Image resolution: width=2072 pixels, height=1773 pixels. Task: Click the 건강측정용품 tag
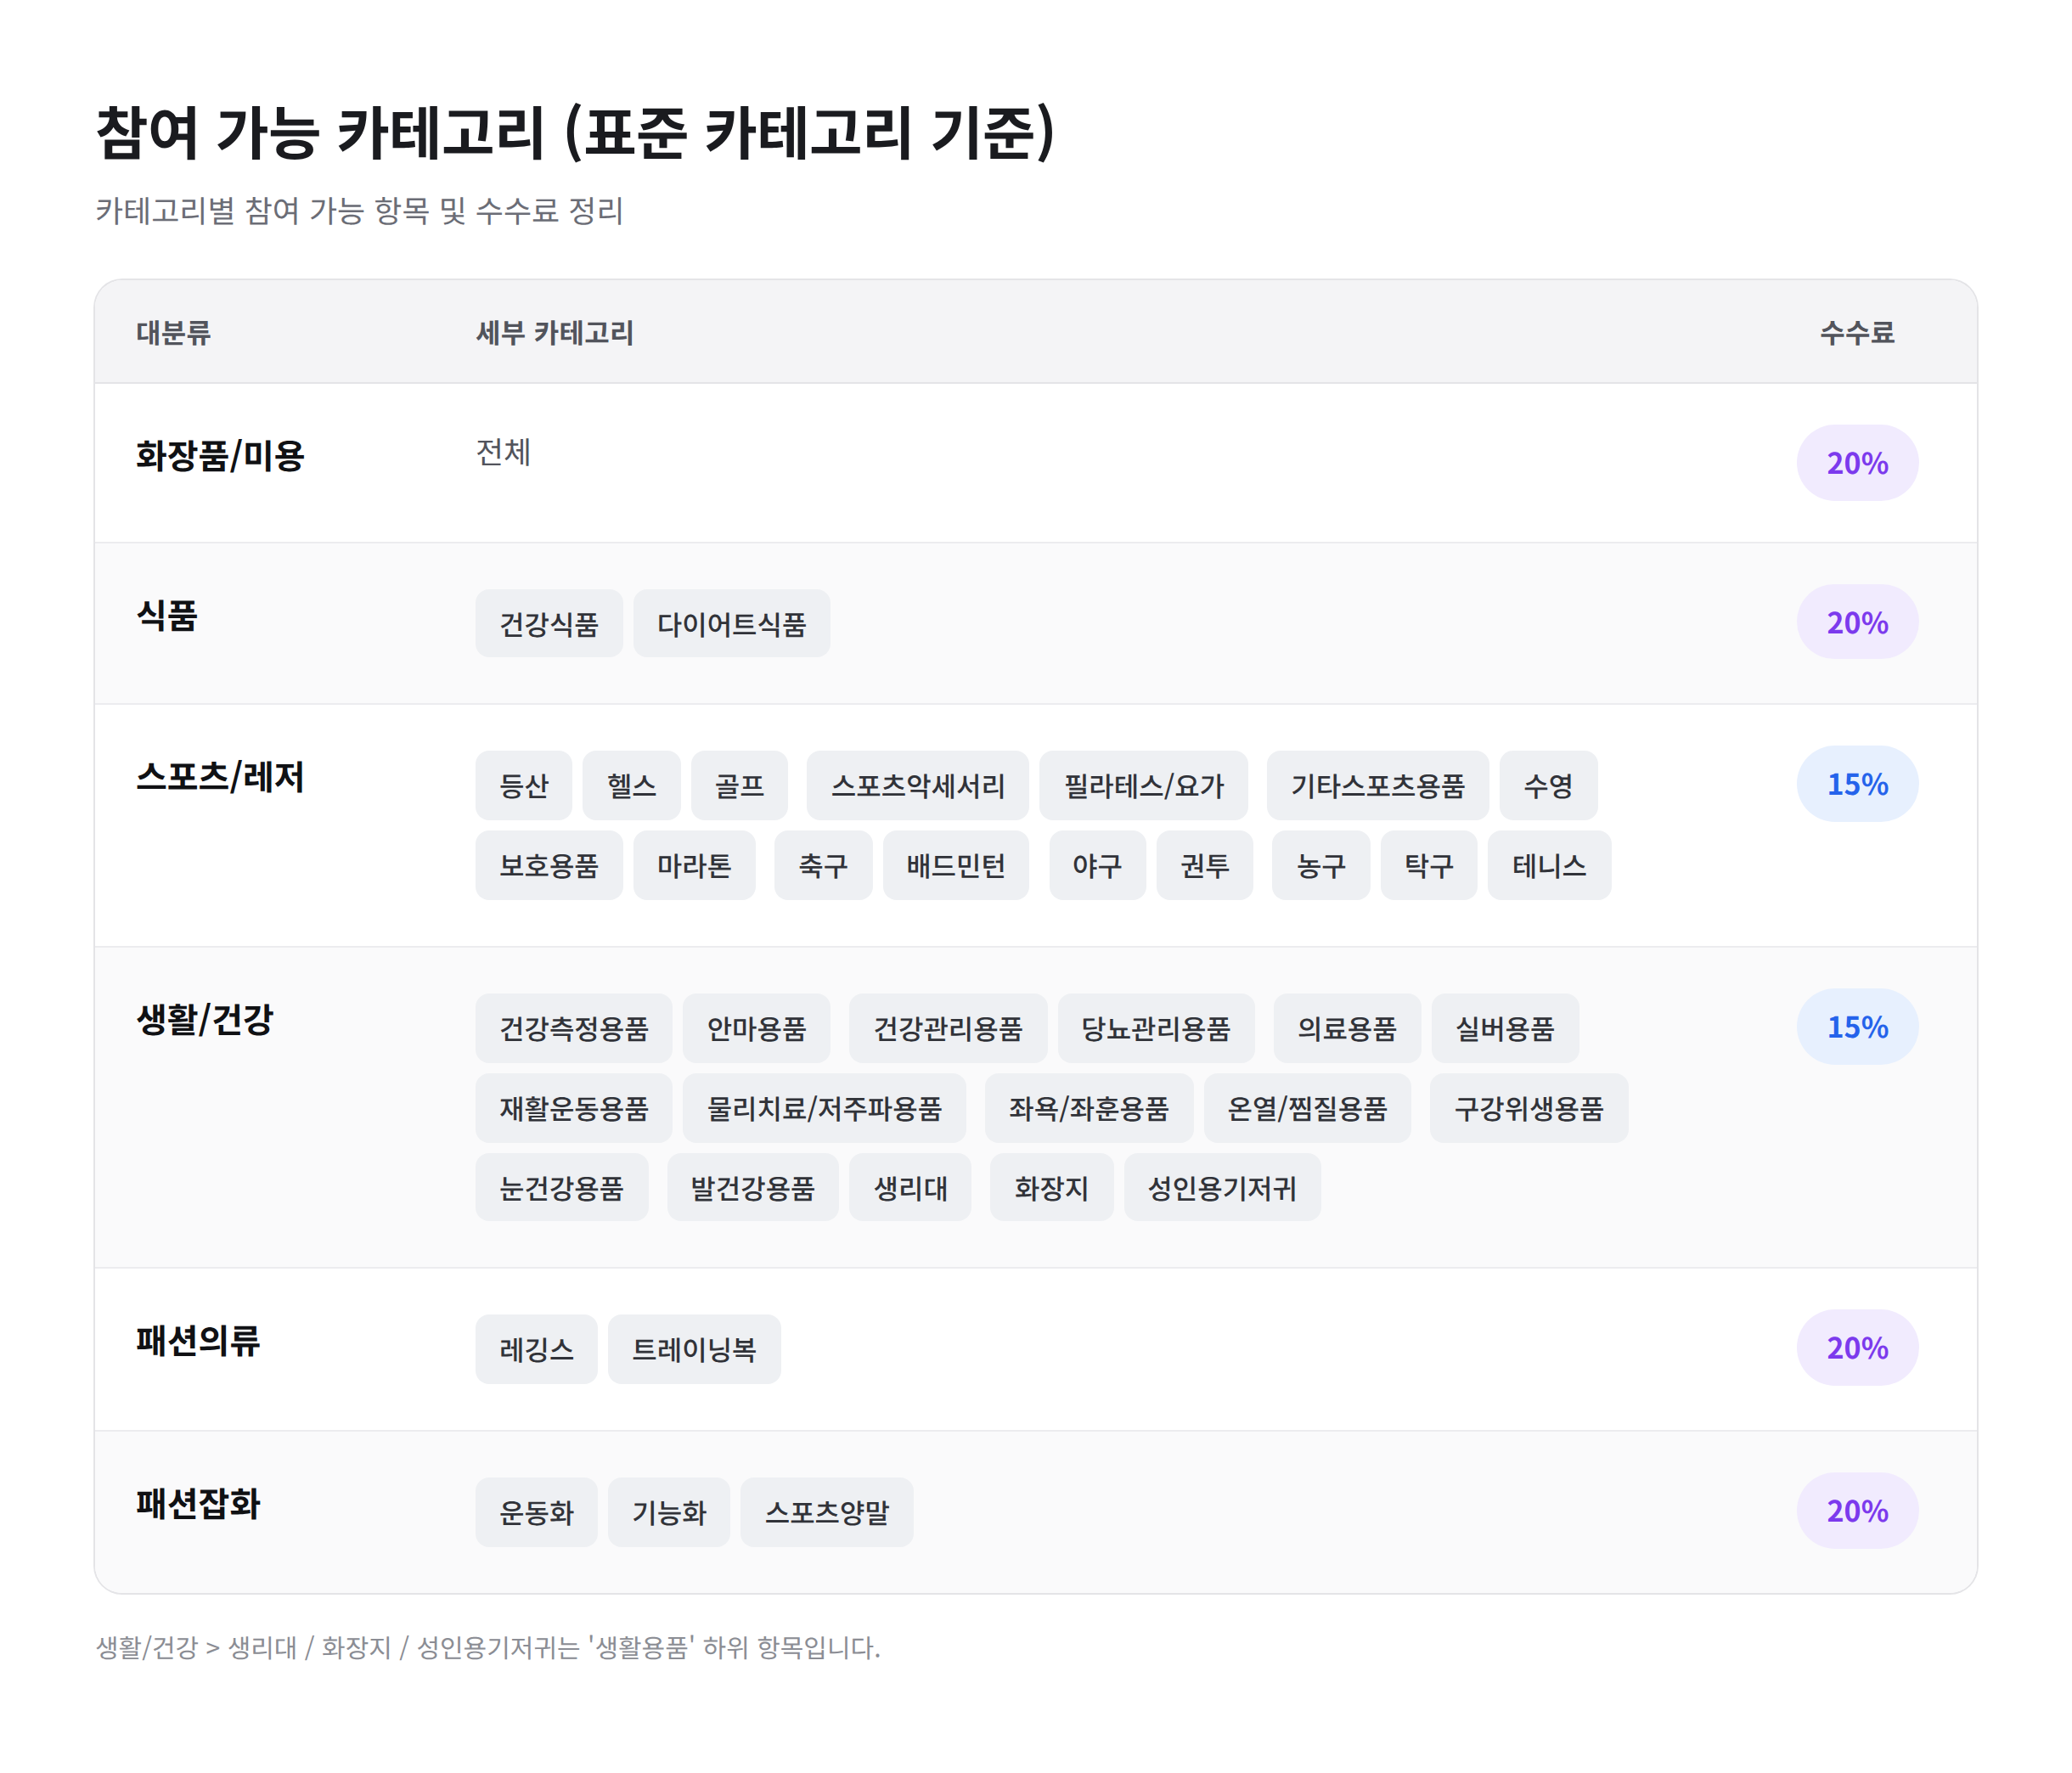tap(573, 1029)
